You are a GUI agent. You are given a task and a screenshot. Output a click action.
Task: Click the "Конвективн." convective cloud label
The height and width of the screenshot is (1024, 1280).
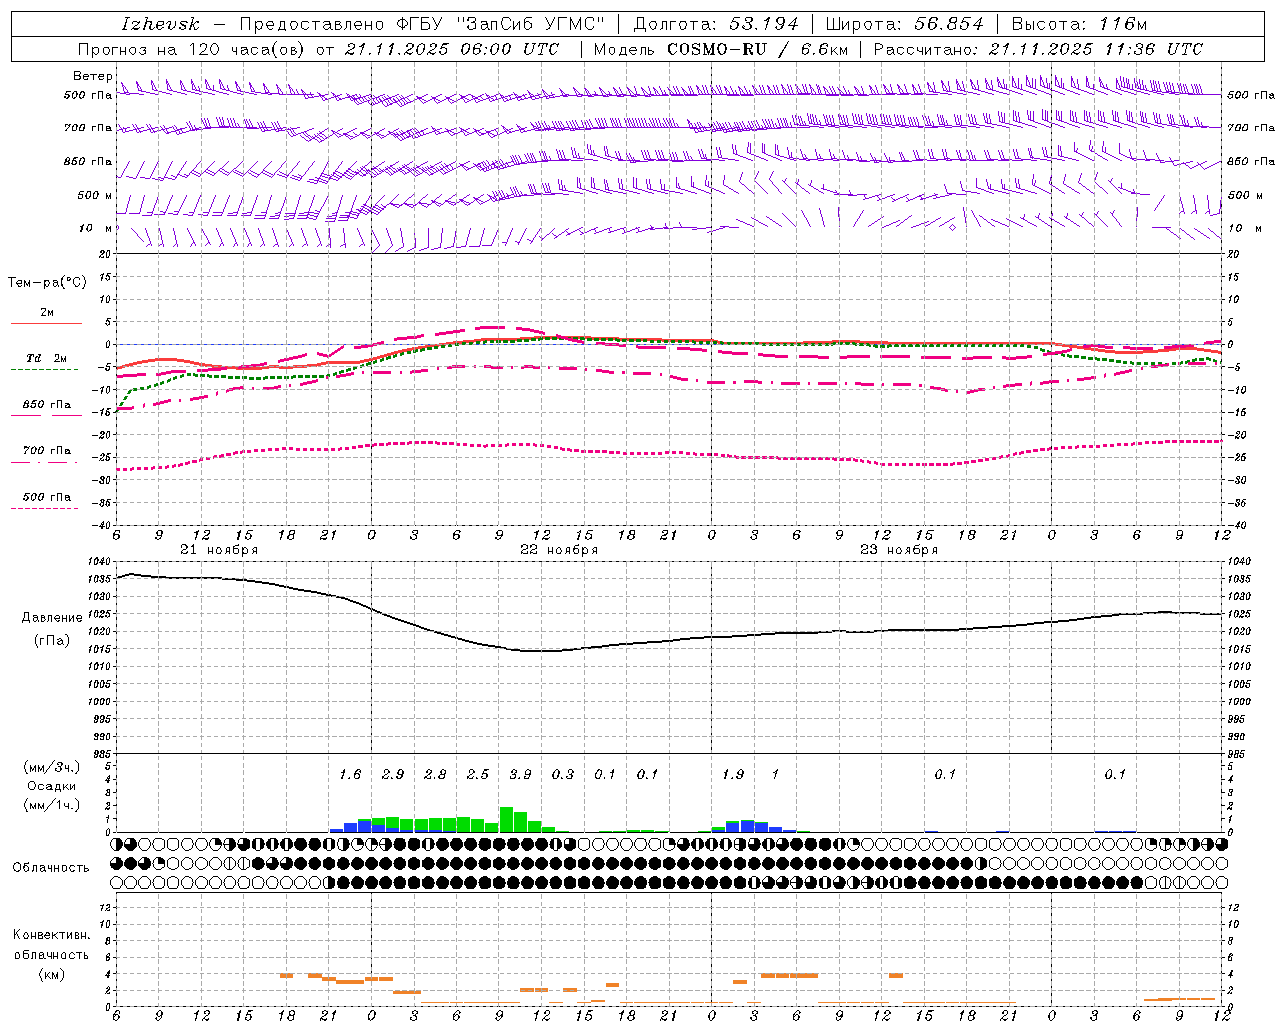(x=51, y=935)
